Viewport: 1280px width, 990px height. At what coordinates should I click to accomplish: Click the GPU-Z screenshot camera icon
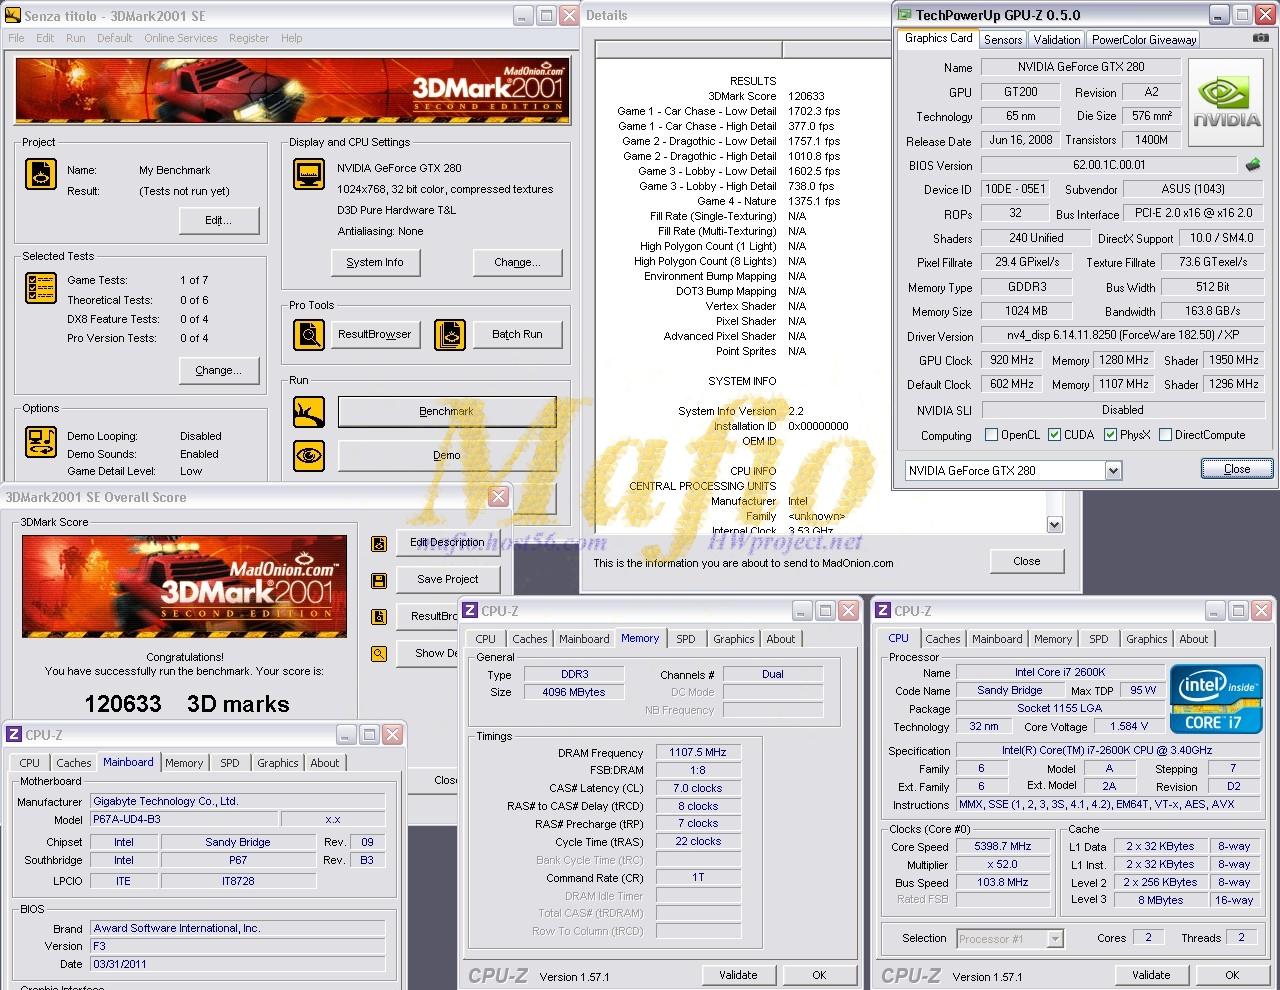click(x=1261, y=38)
